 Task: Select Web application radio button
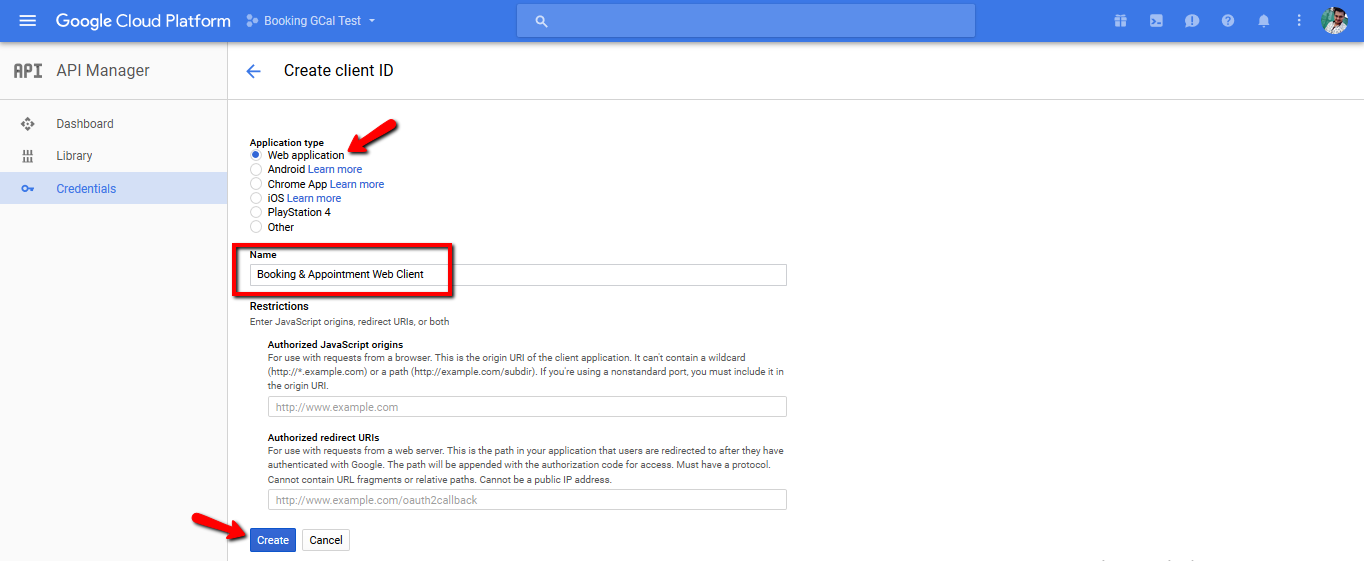[x=256, y=155]
